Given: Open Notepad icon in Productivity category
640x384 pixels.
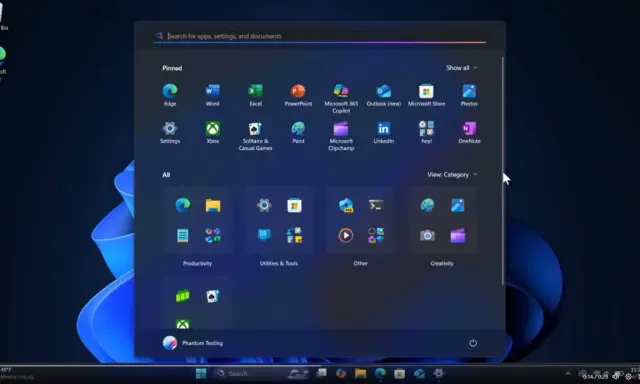Looking at the screenshot, I should point(182,235).
